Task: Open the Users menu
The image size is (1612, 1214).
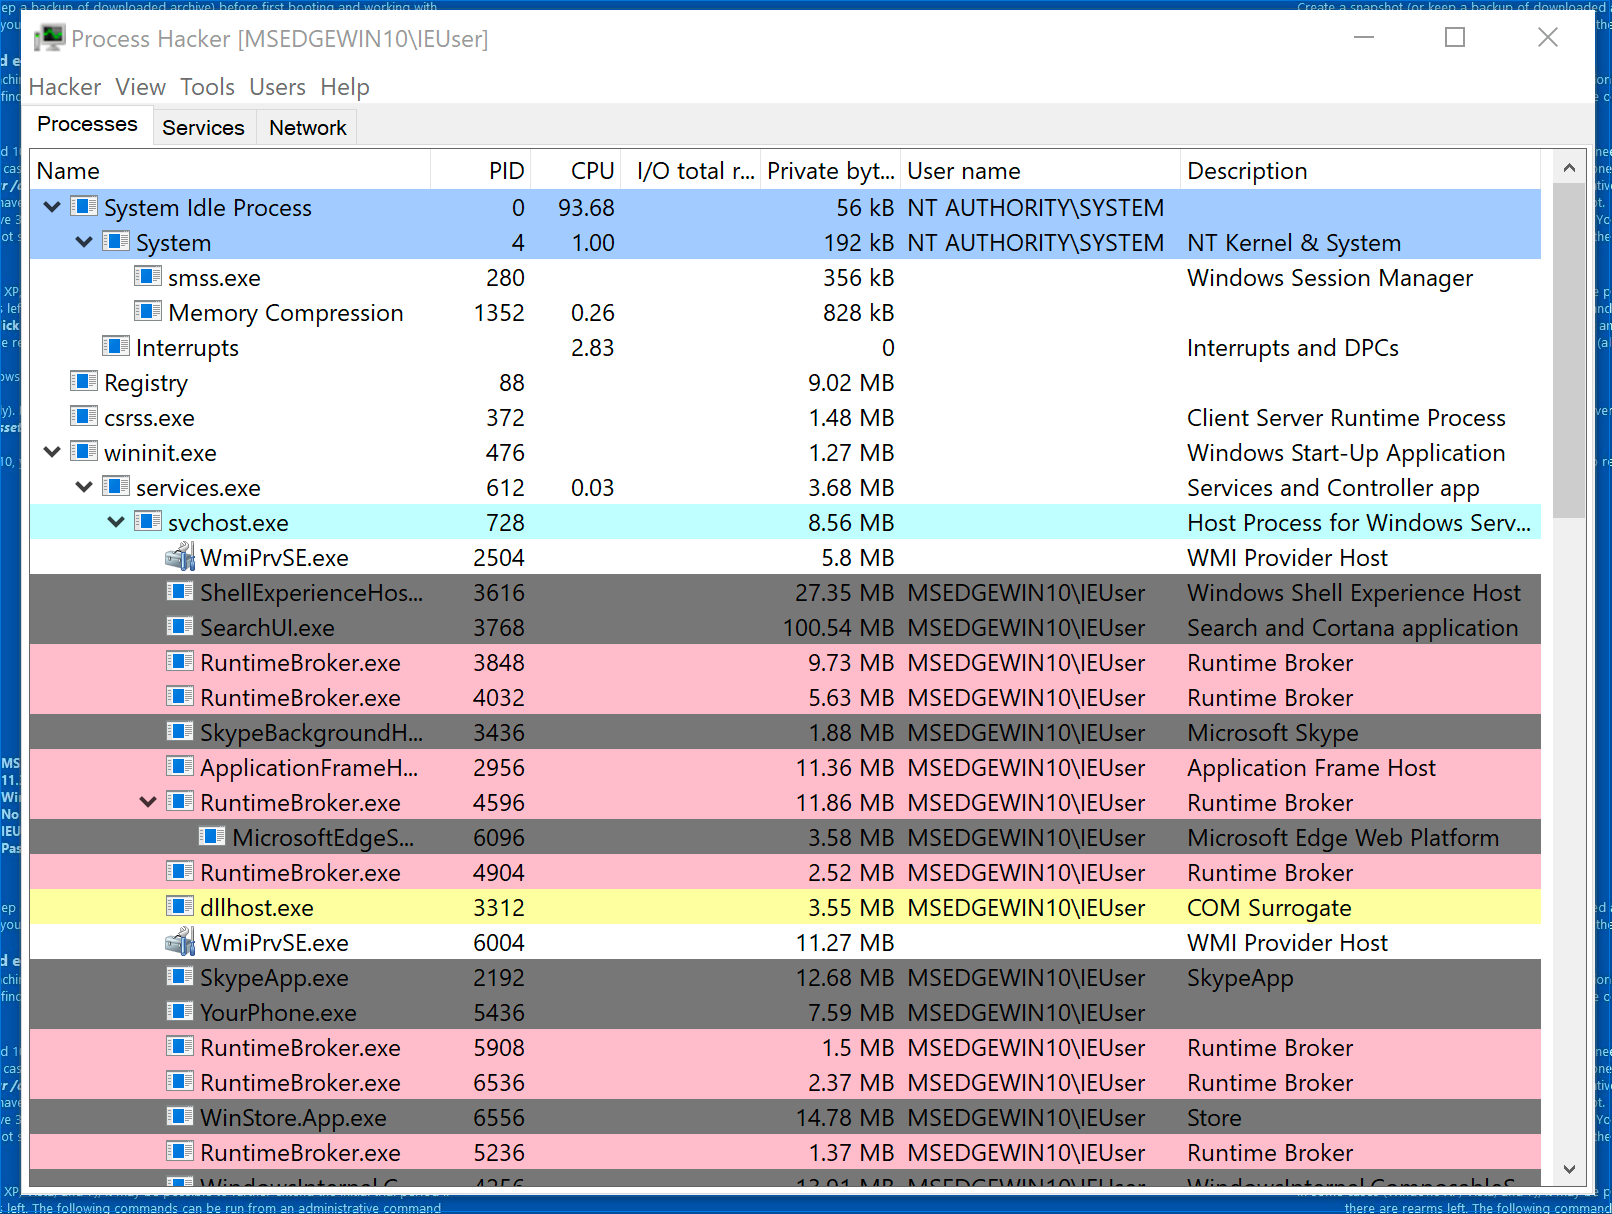Action: point(277,87)
